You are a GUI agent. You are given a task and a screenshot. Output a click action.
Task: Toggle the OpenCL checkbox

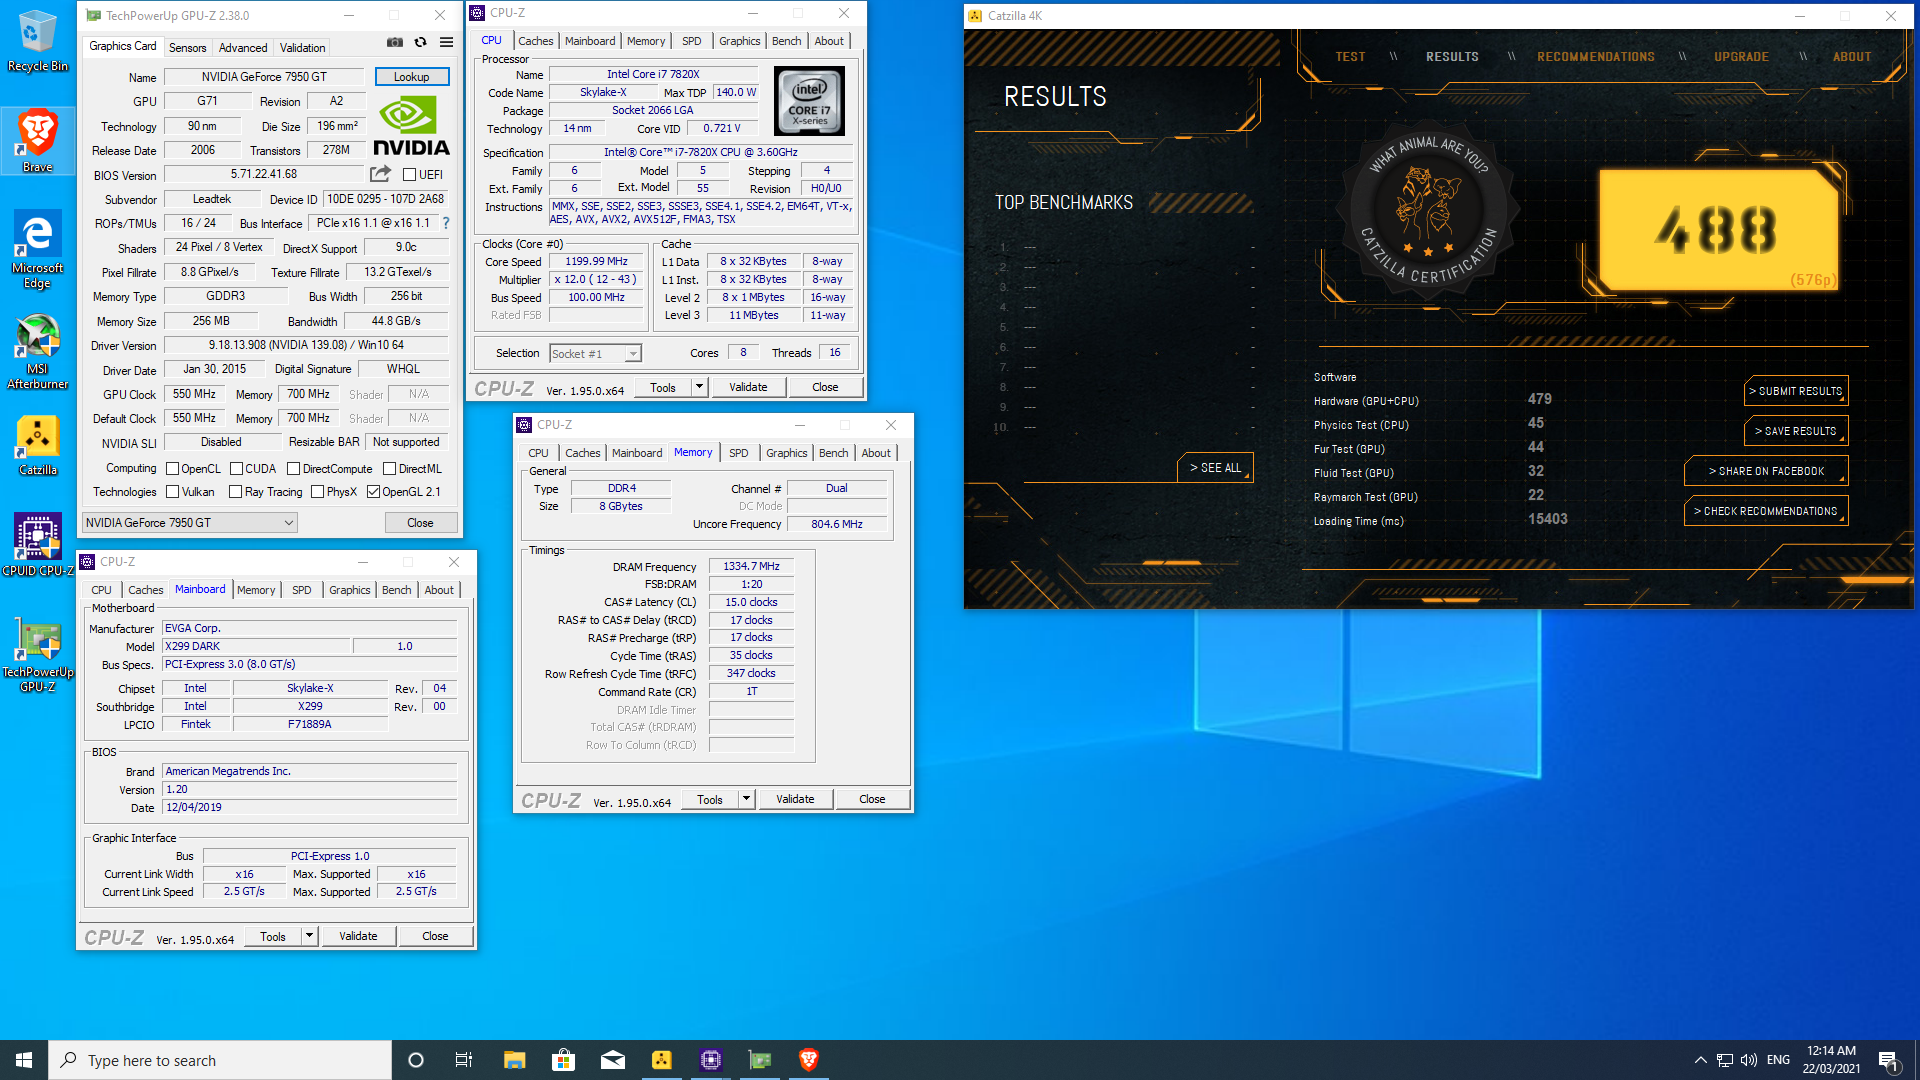pos(172,469)
